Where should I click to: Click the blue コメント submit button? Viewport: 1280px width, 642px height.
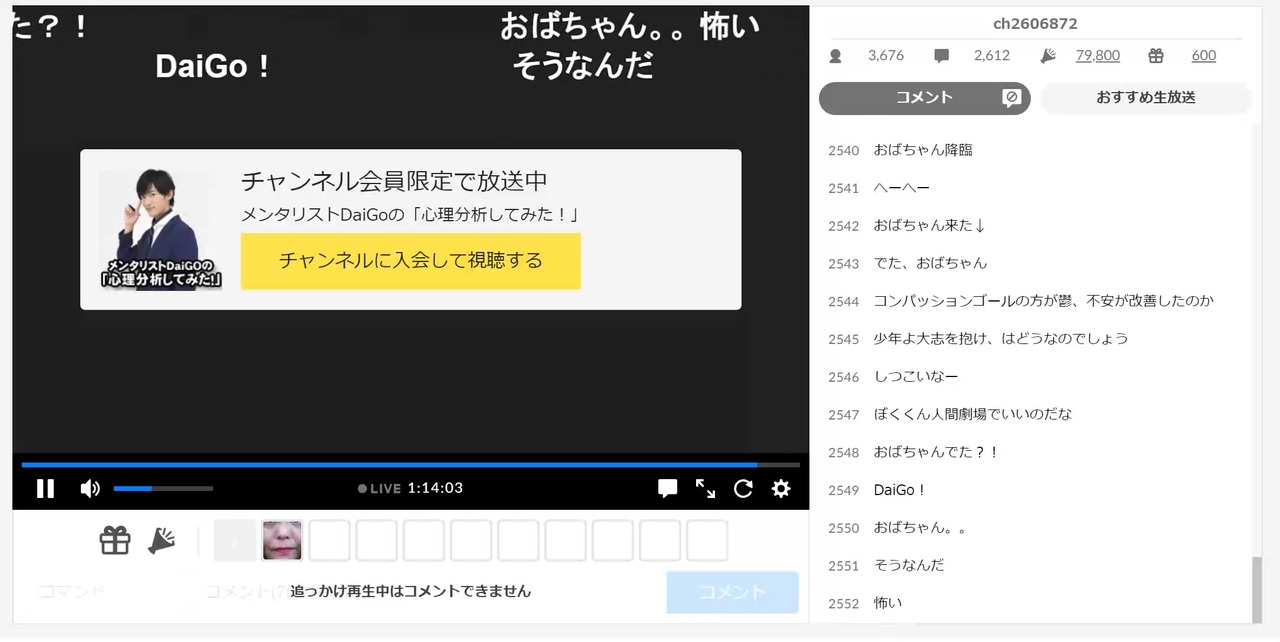[x=732, y=592]
